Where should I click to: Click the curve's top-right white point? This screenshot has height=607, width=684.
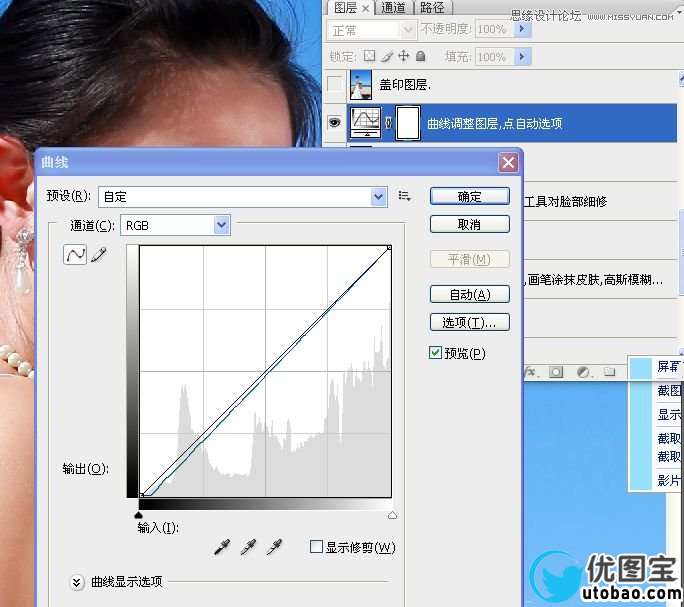point(389,248)
